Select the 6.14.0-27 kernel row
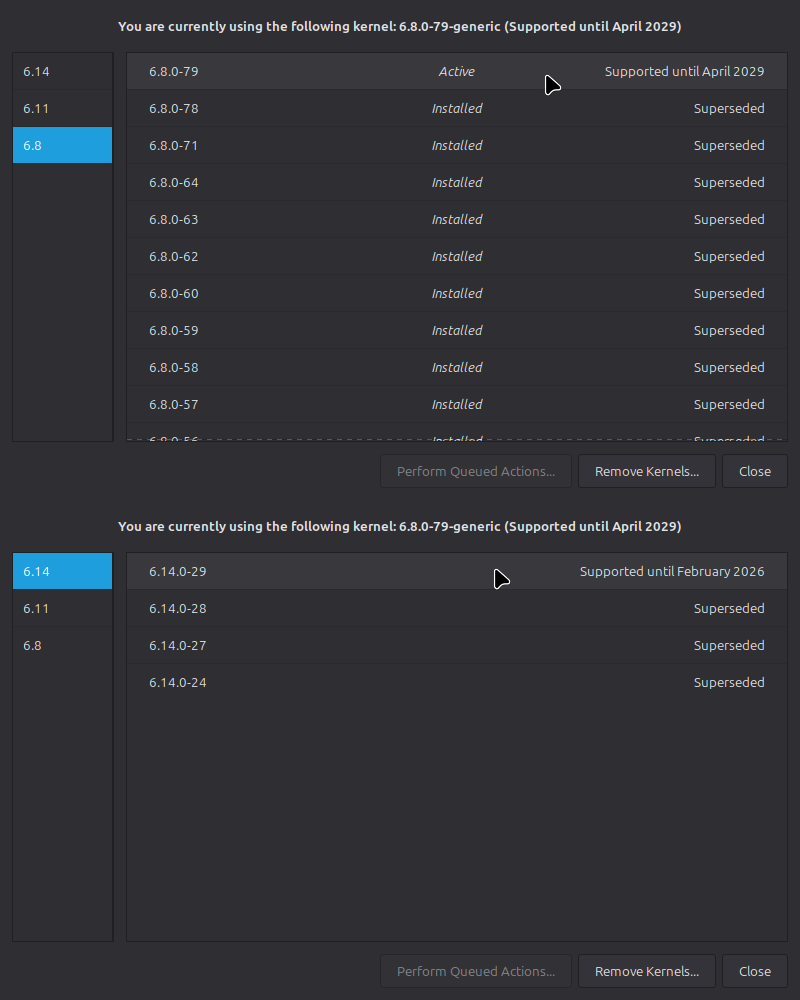800x1000 pixels. [457, 645]
